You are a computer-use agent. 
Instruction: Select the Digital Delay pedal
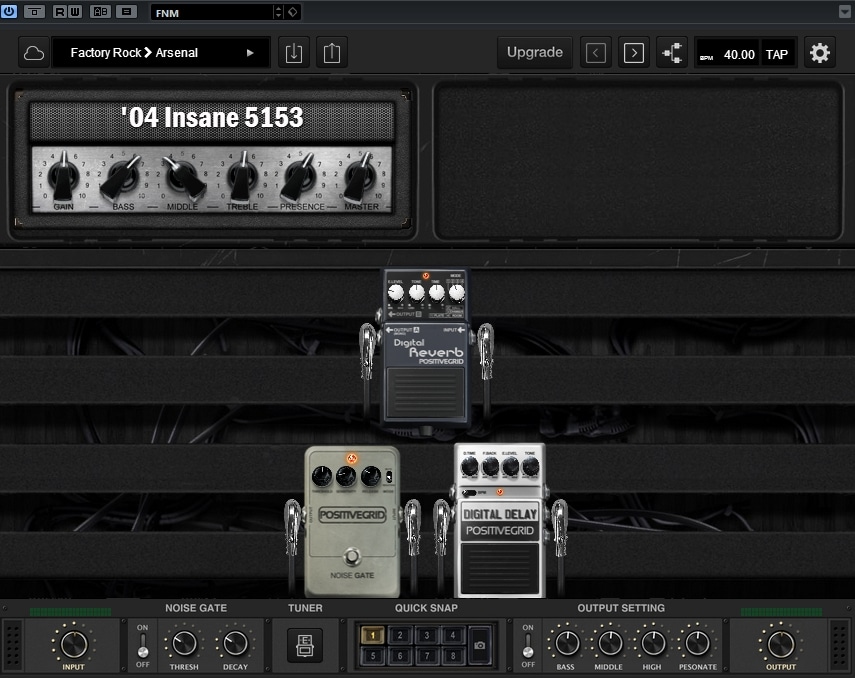pos(499,521)
